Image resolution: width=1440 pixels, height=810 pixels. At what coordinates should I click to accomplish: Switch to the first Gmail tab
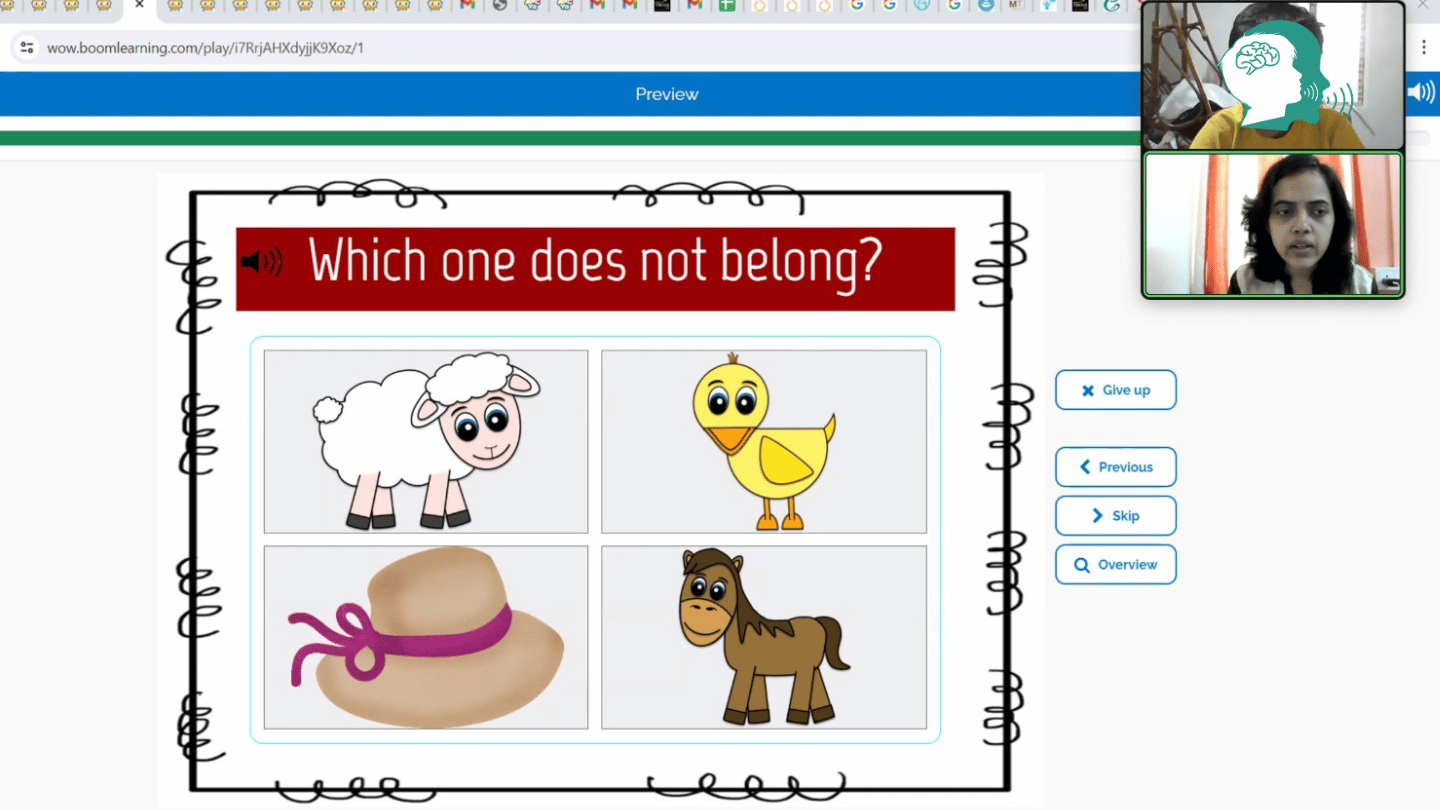pyautogui.click(x=466, y=5)
